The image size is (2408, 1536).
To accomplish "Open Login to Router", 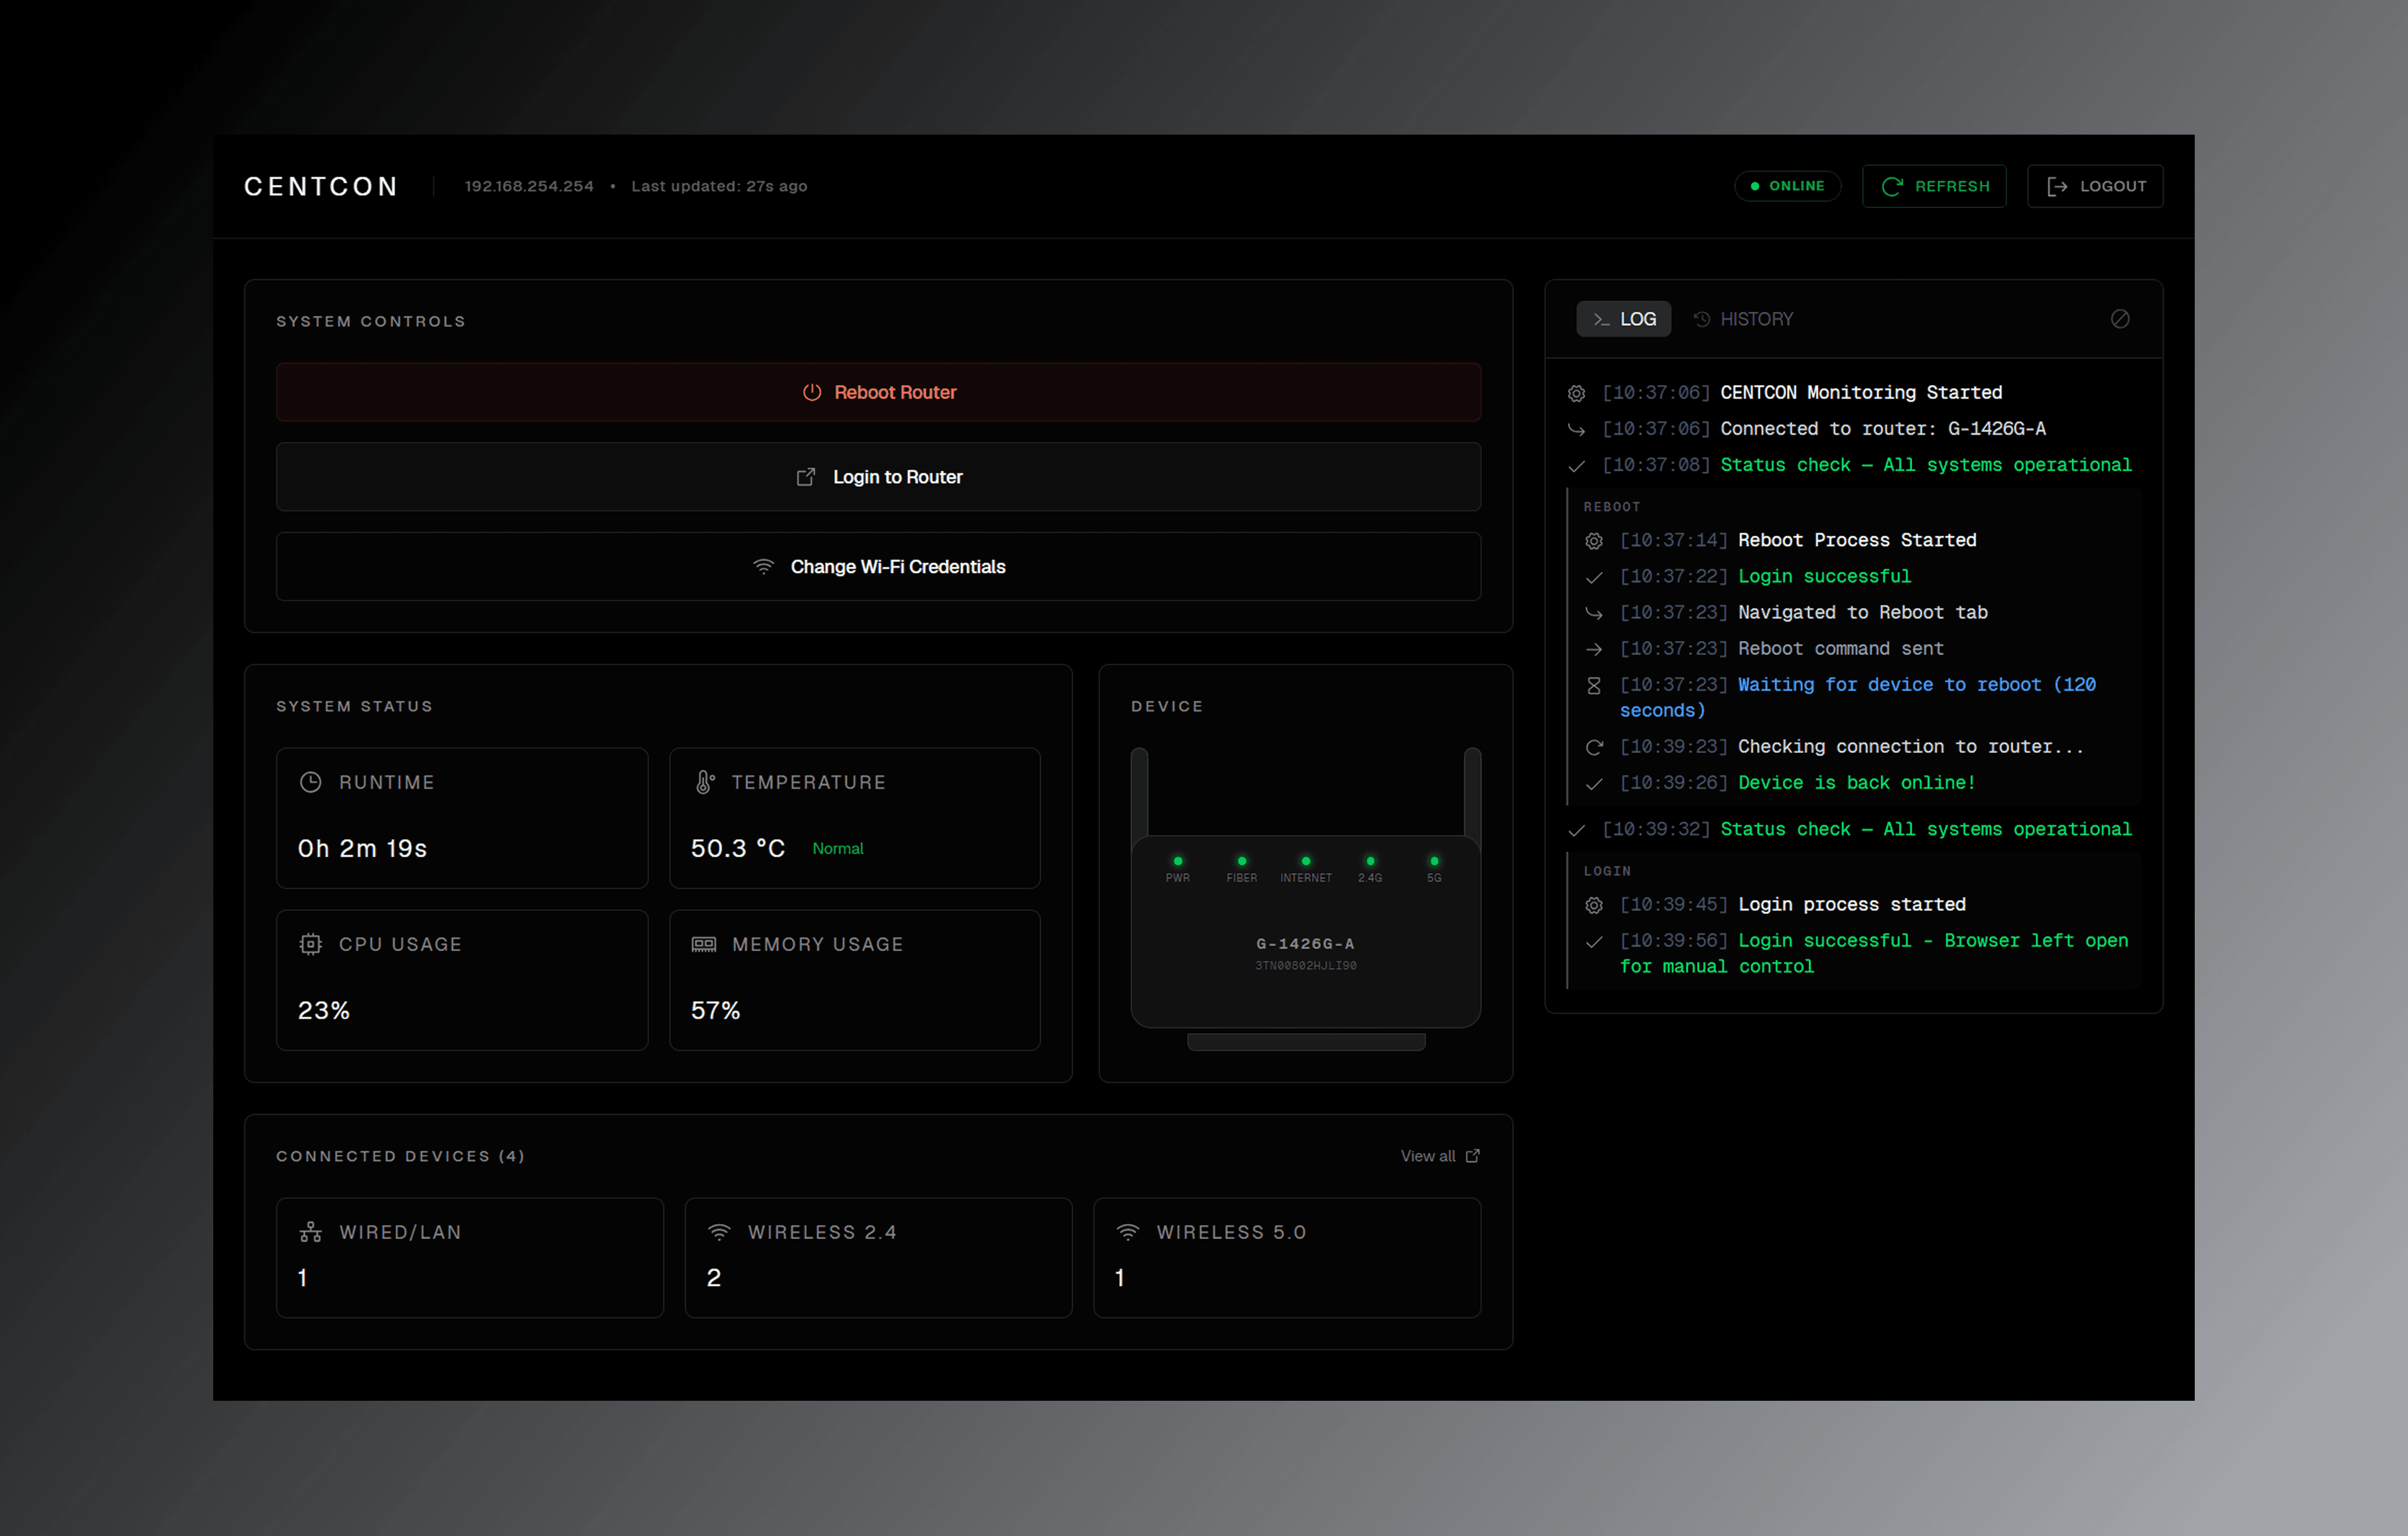I will click(x=878, y=477).
